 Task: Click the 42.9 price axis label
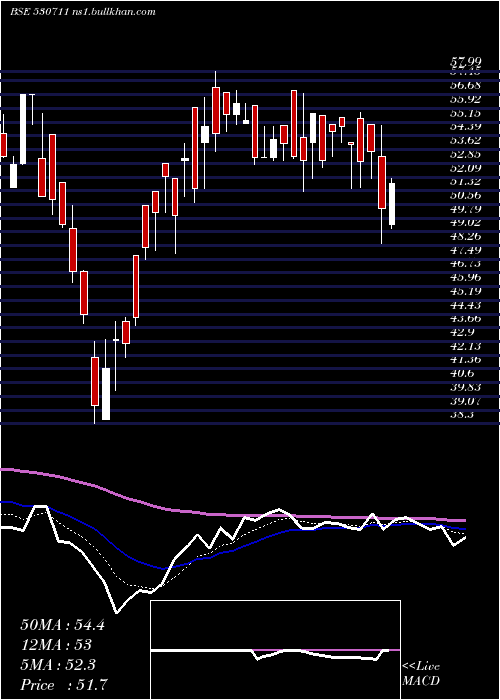tap(462, 333)
